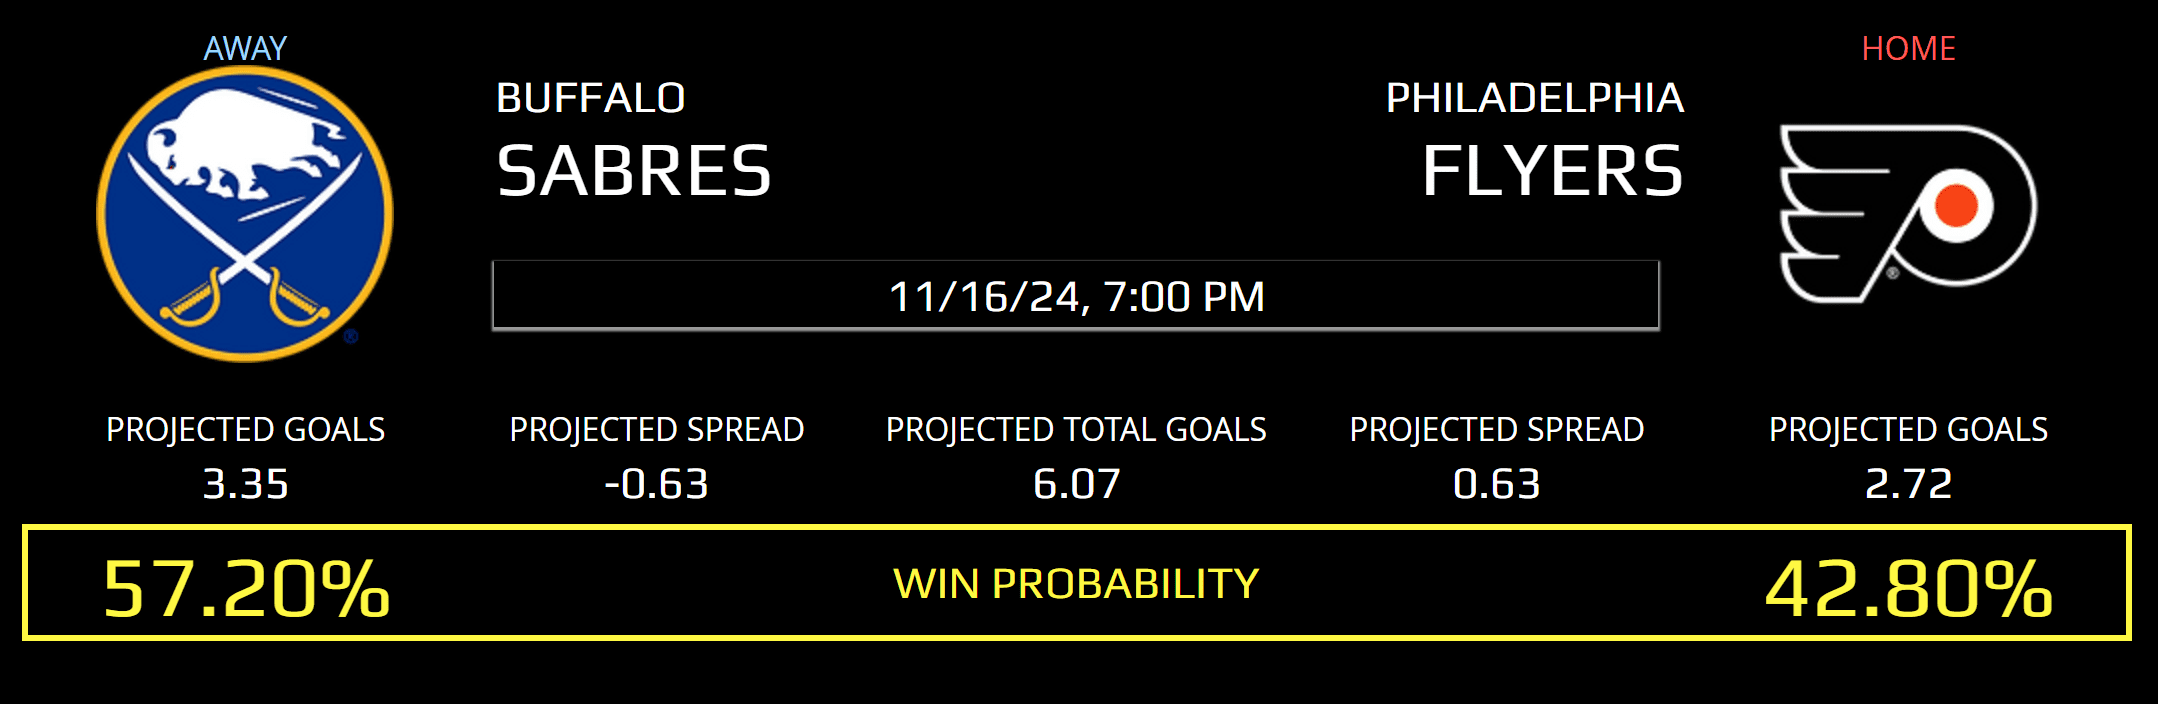Click the 42.80% win probability

pos(1908,589)
